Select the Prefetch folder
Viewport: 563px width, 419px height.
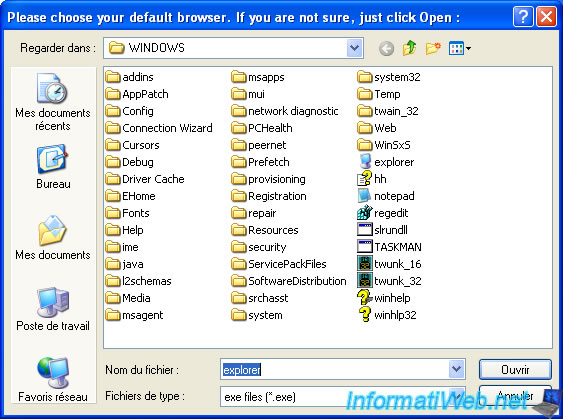tap(260, 162)
